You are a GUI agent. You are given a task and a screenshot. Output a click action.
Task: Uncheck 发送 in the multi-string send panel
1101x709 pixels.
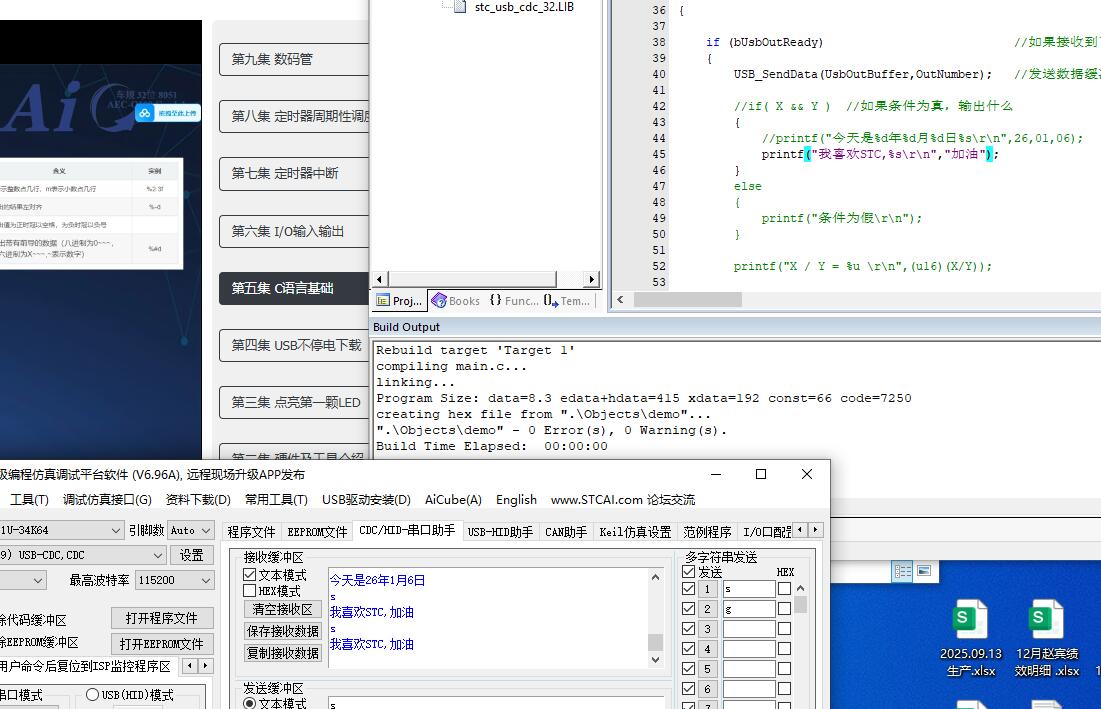[x=687, y=572]
